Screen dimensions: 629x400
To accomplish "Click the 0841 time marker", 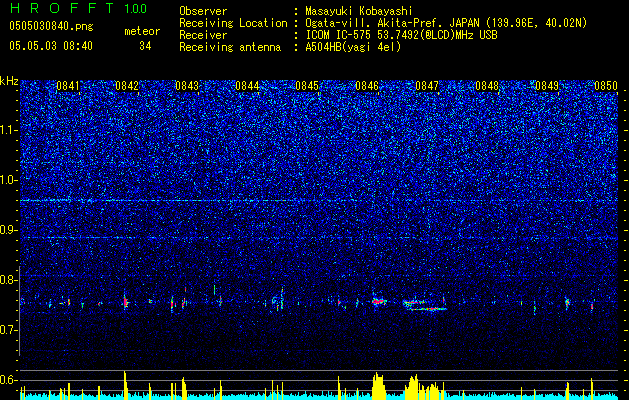I will [x=68, y=86].
